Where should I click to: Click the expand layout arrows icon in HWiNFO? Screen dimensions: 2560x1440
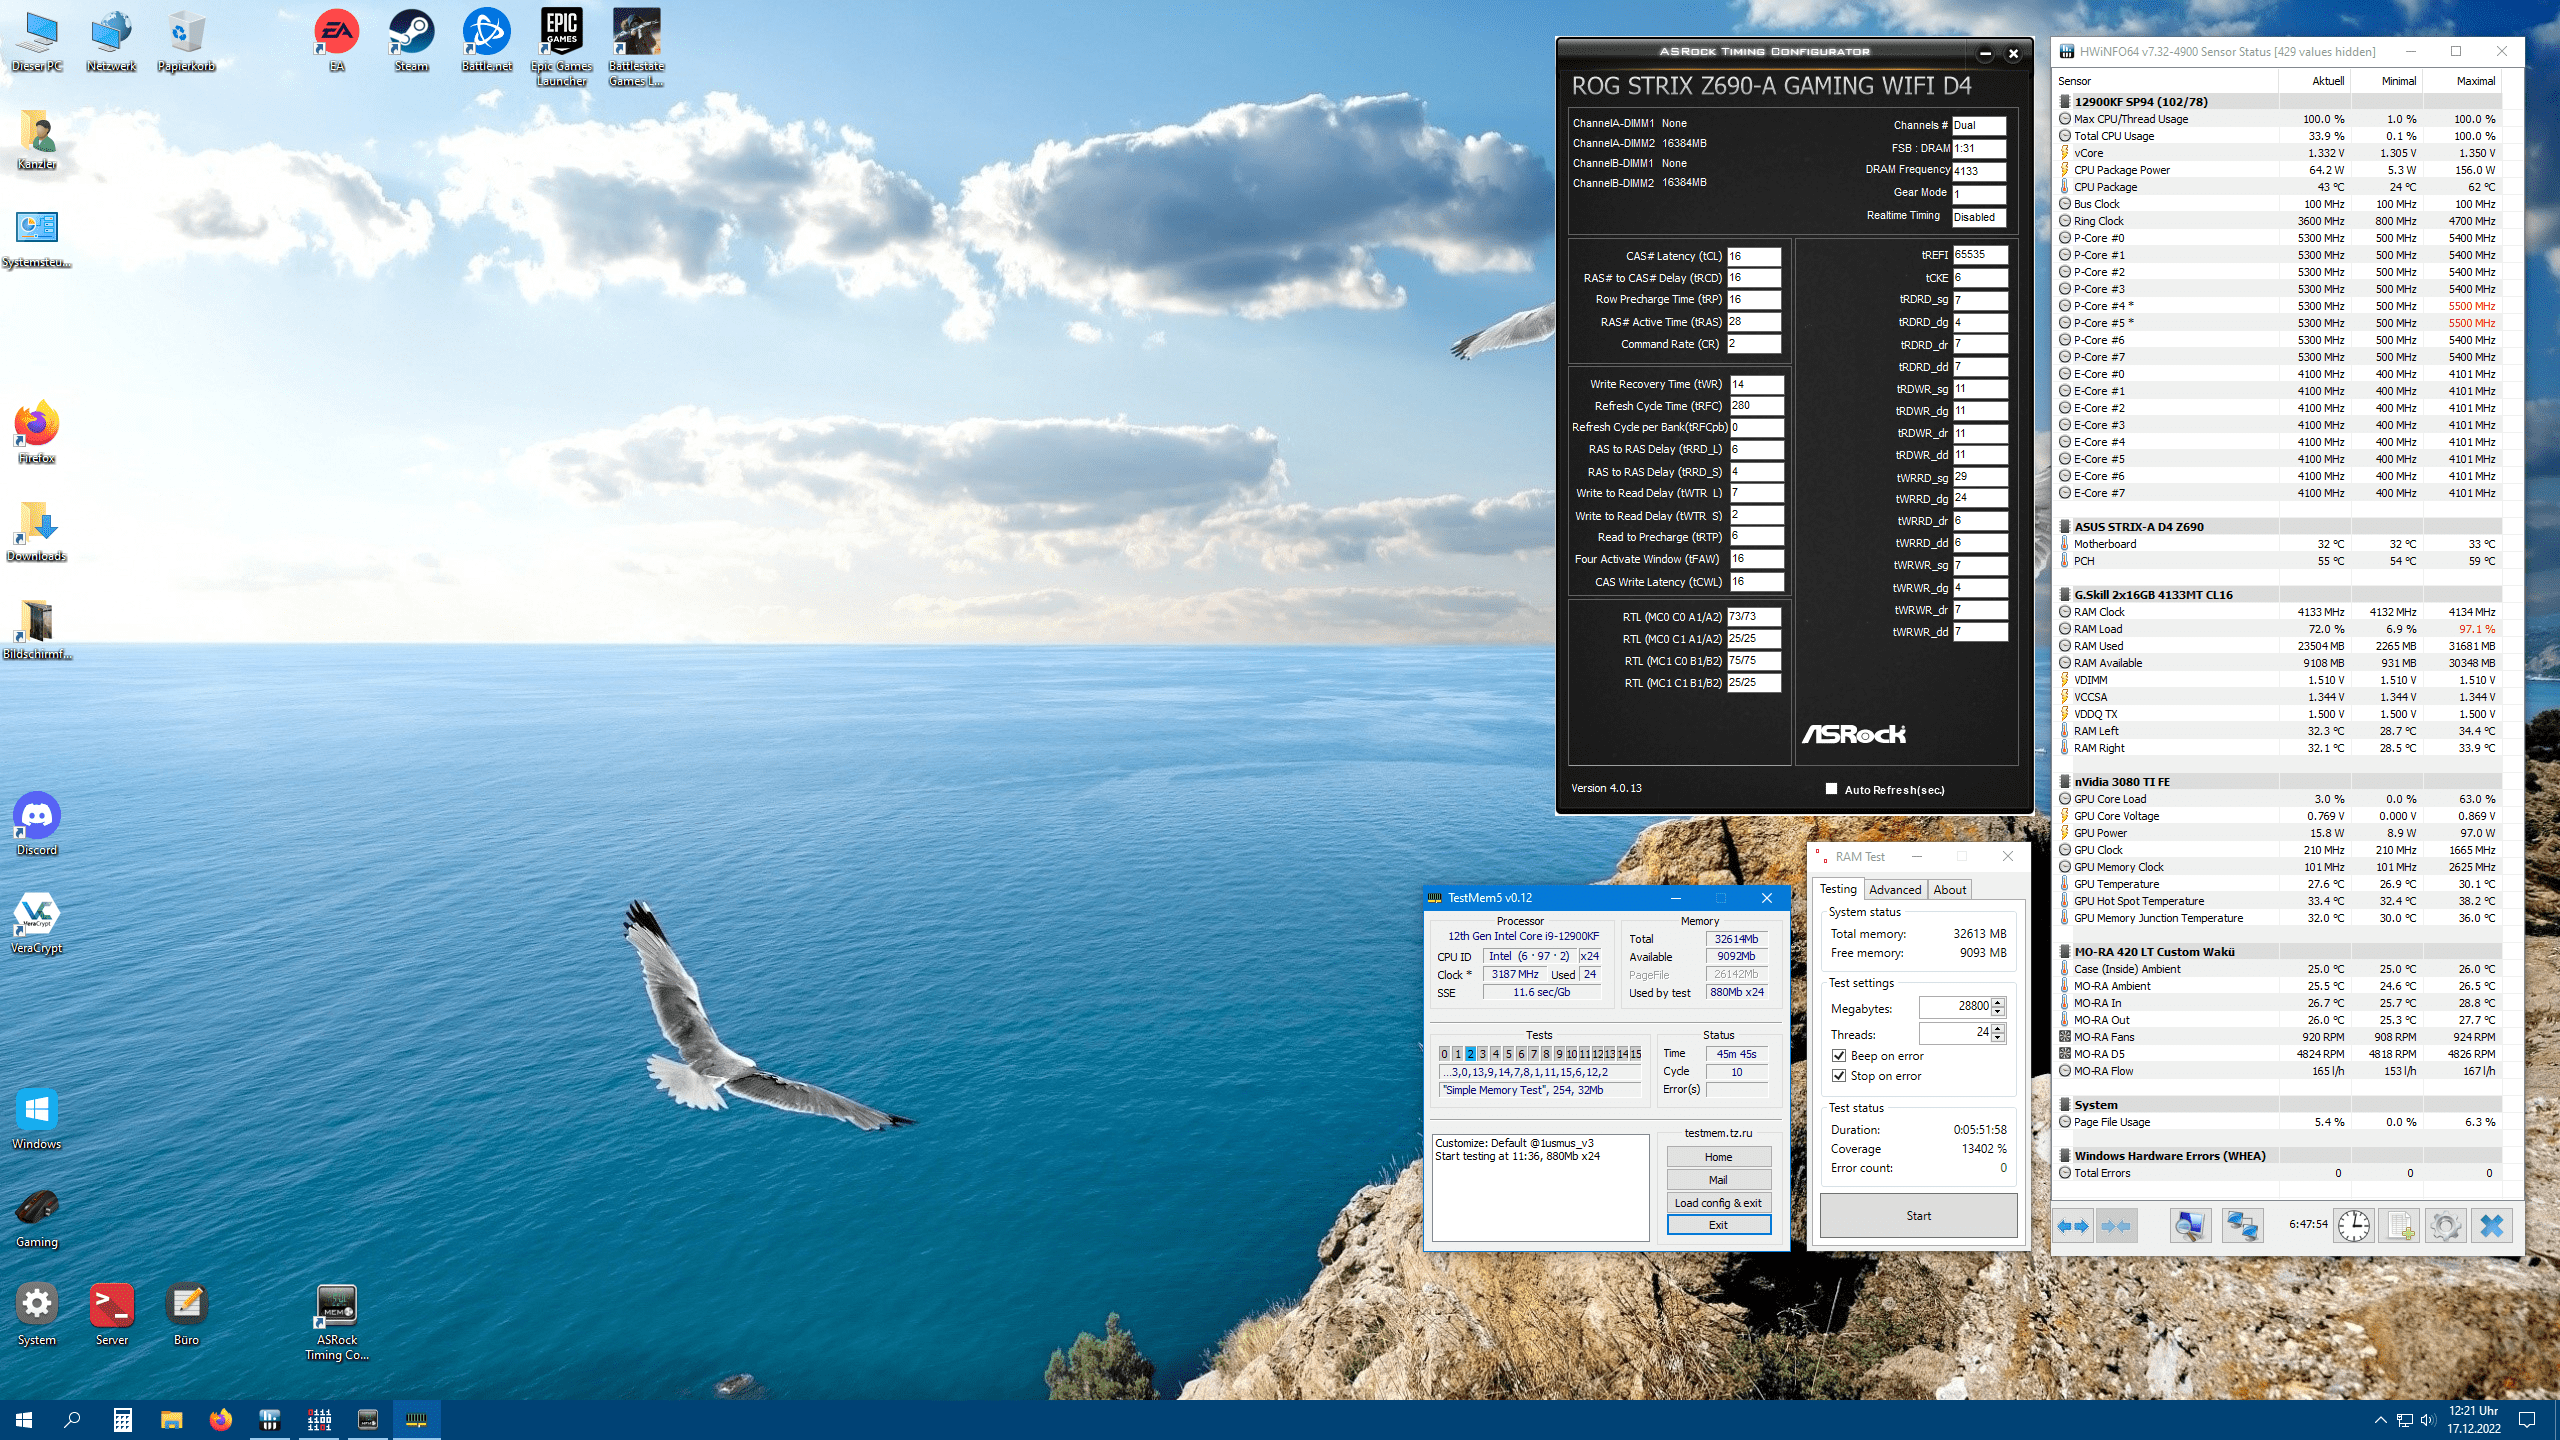(2074, 1225)
